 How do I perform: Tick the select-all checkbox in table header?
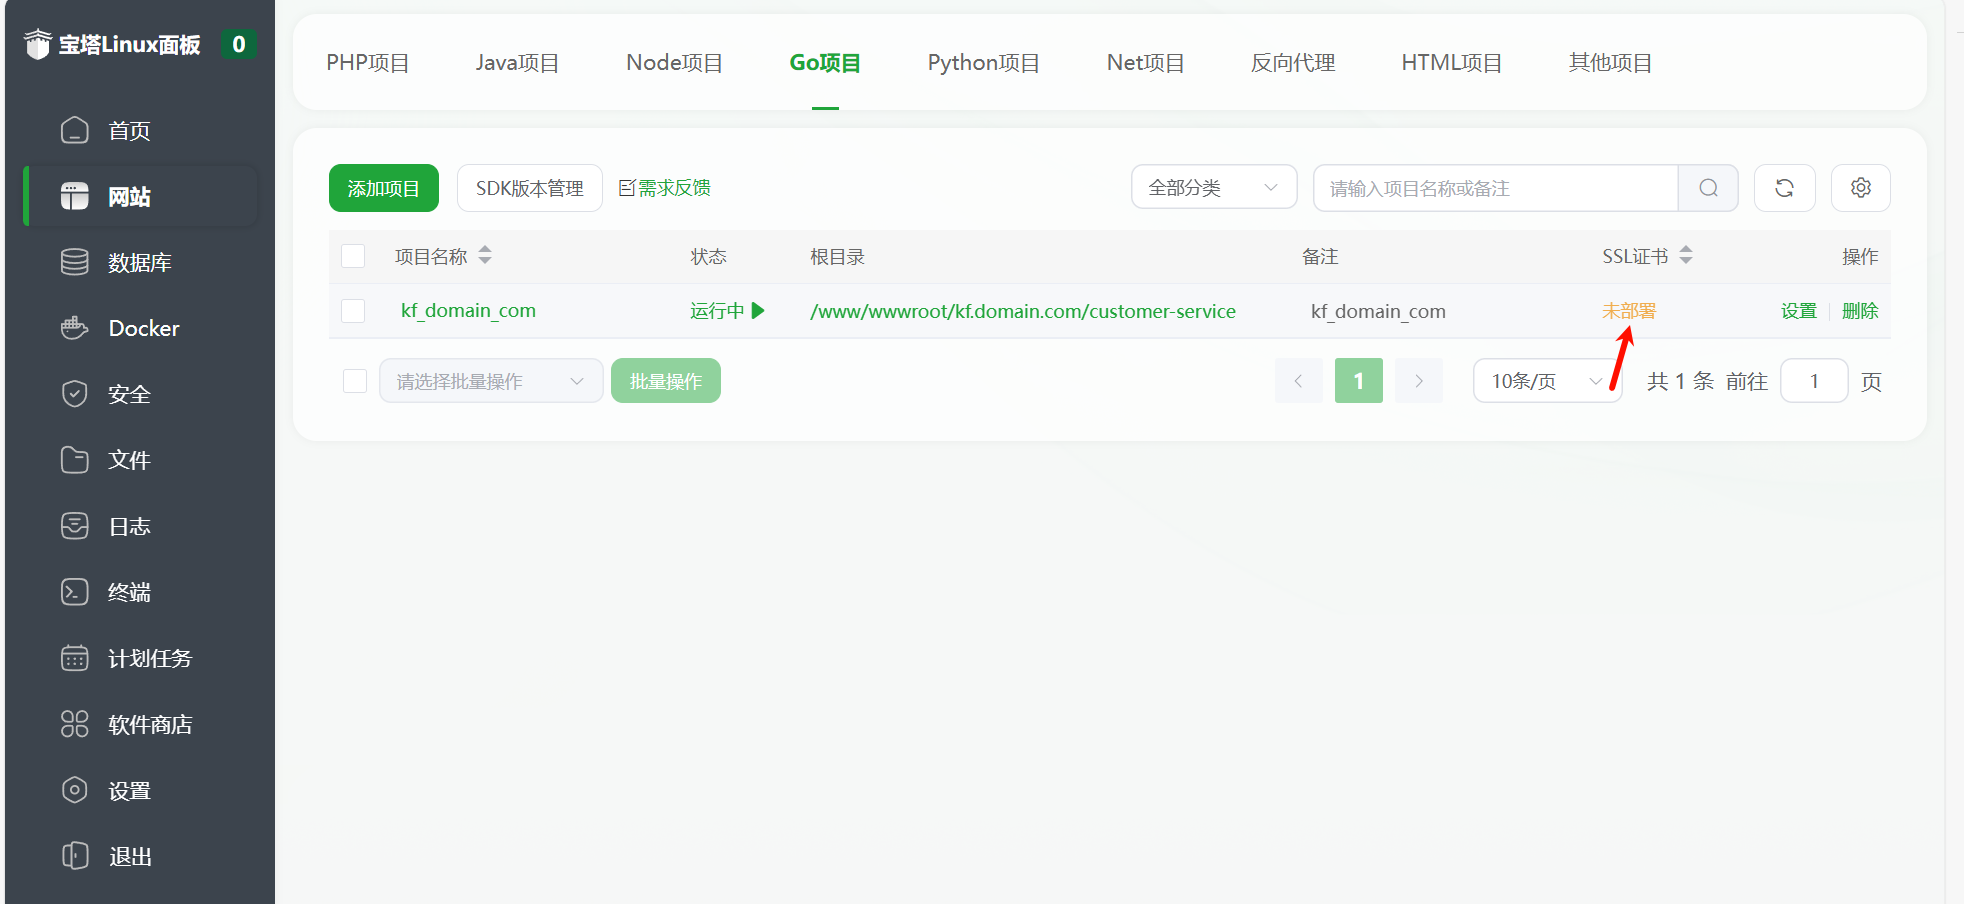click(x=353, y=256)
